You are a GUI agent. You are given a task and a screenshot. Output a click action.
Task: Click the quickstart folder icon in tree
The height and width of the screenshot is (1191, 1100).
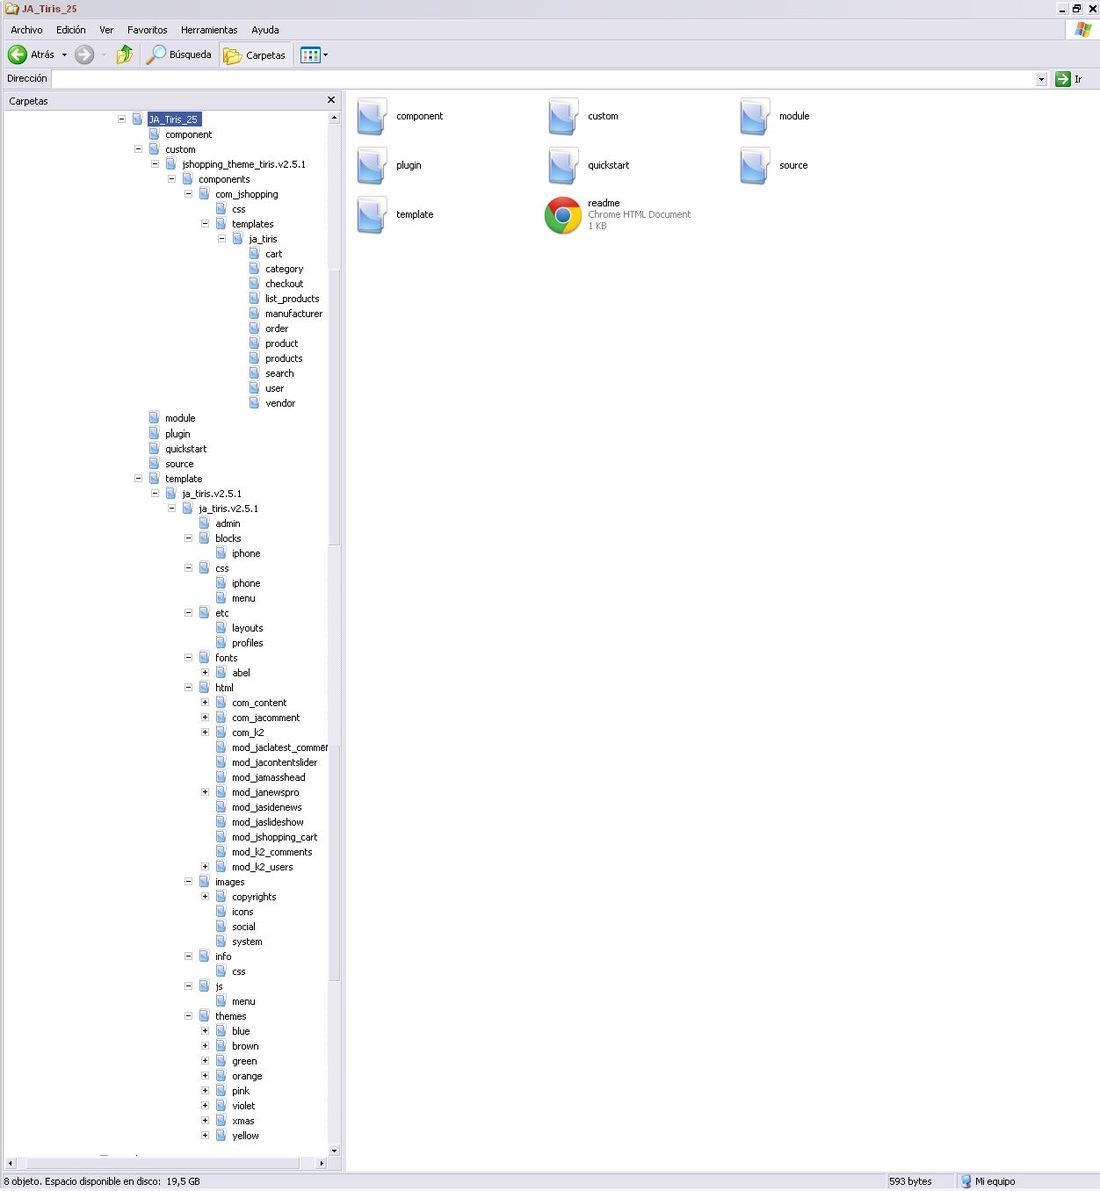tap(154, 448)
